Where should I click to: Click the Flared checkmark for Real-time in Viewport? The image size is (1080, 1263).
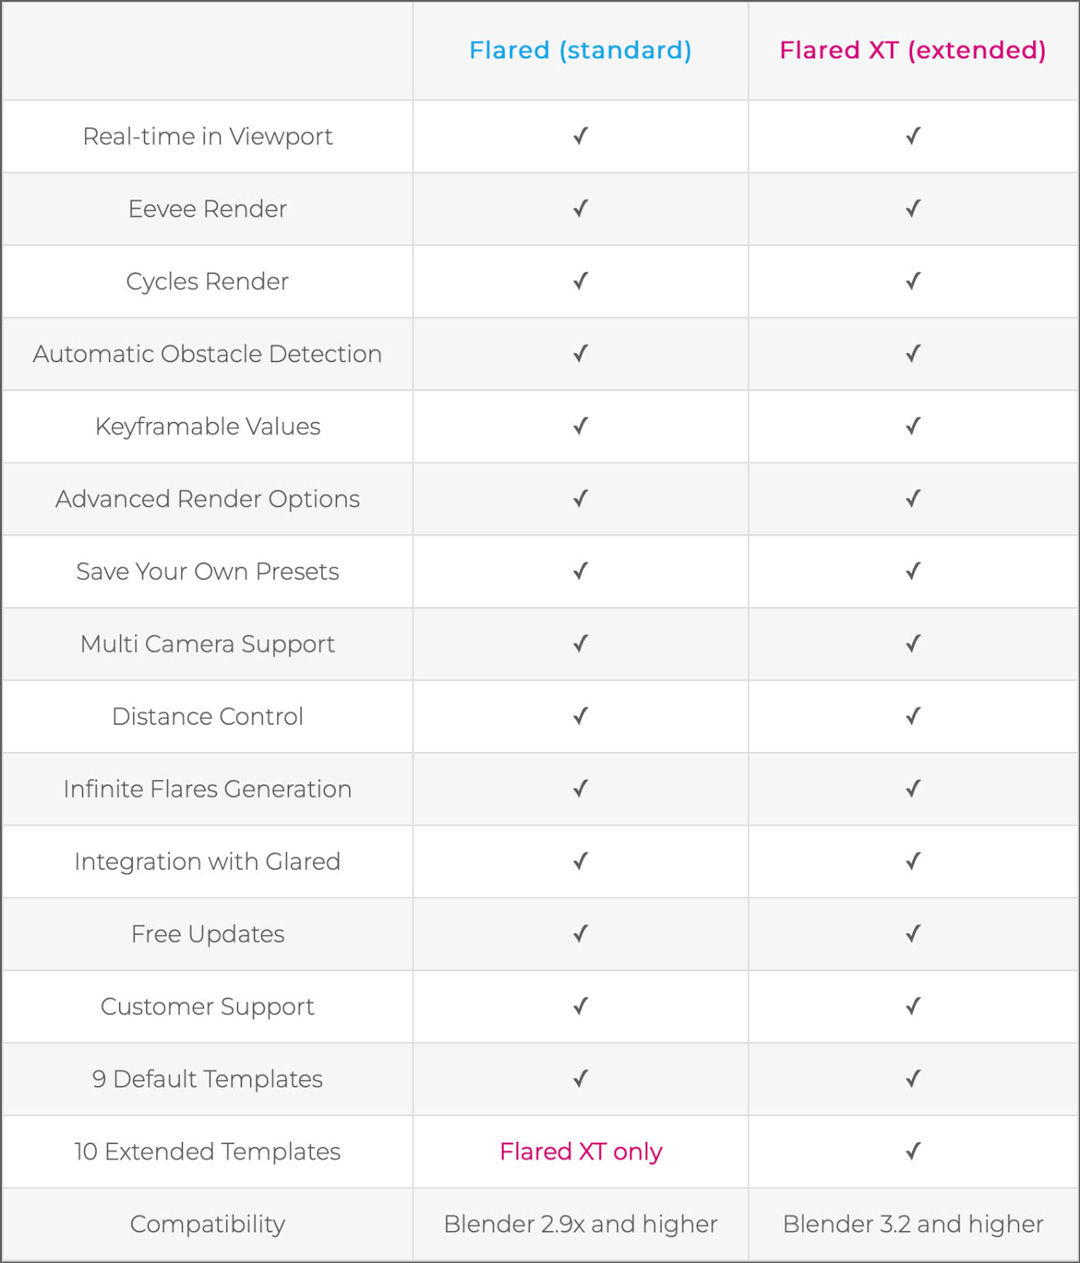click(580, 136)
